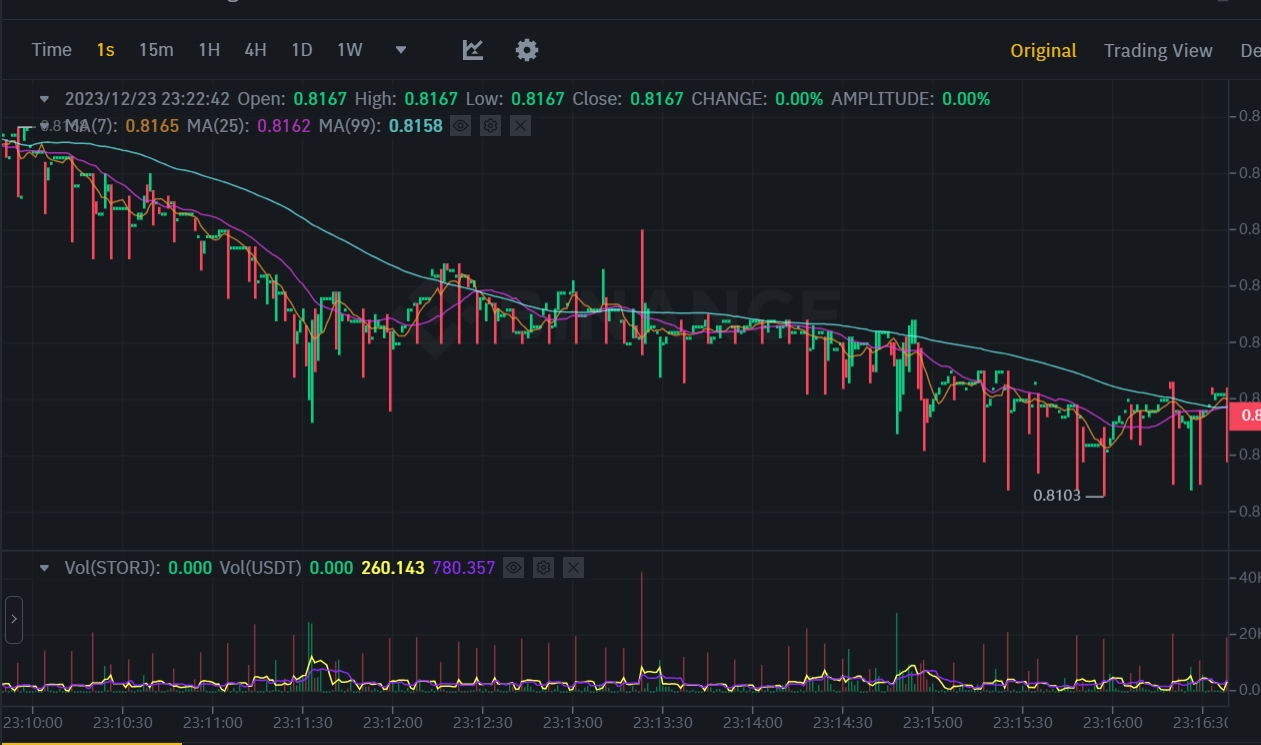Viewport: 1261px width, 745px height.
Task: Collapse the OHLC info row triangle
Action: 44,99
